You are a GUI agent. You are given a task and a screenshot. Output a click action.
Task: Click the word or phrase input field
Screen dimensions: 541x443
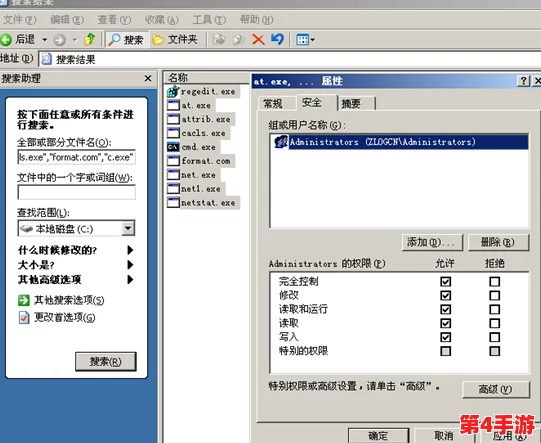(x=77, y=193)
